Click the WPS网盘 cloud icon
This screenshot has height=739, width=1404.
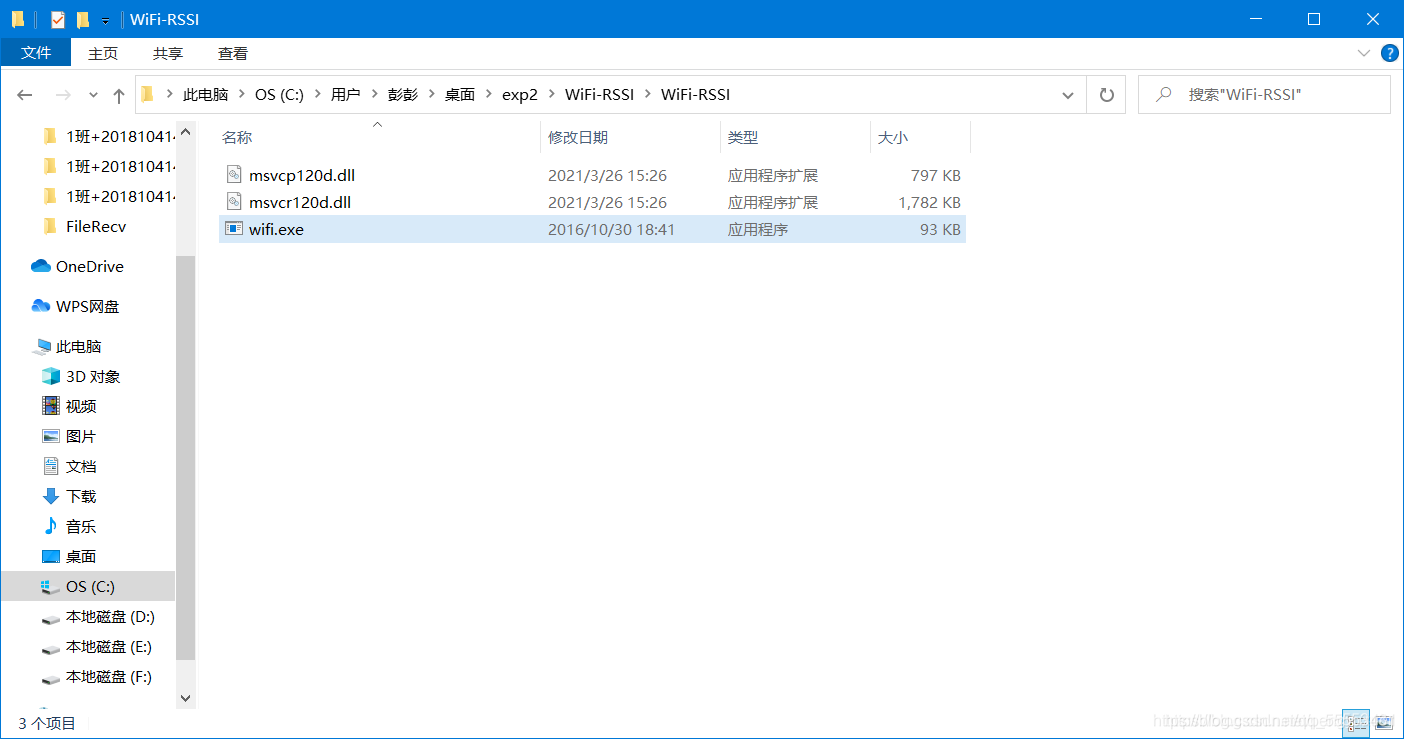(41, 306)
